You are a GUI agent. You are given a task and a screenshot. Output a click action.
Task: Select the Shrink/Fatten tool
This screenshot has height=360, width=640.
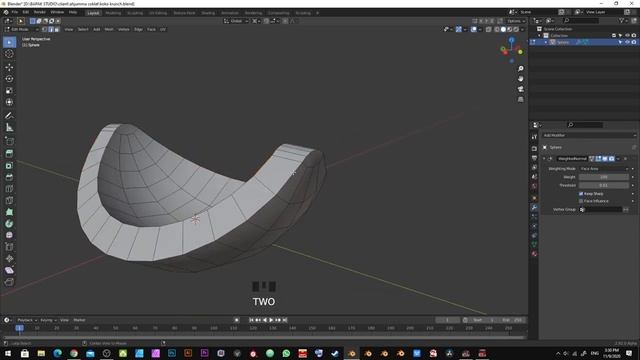[9, 259]
